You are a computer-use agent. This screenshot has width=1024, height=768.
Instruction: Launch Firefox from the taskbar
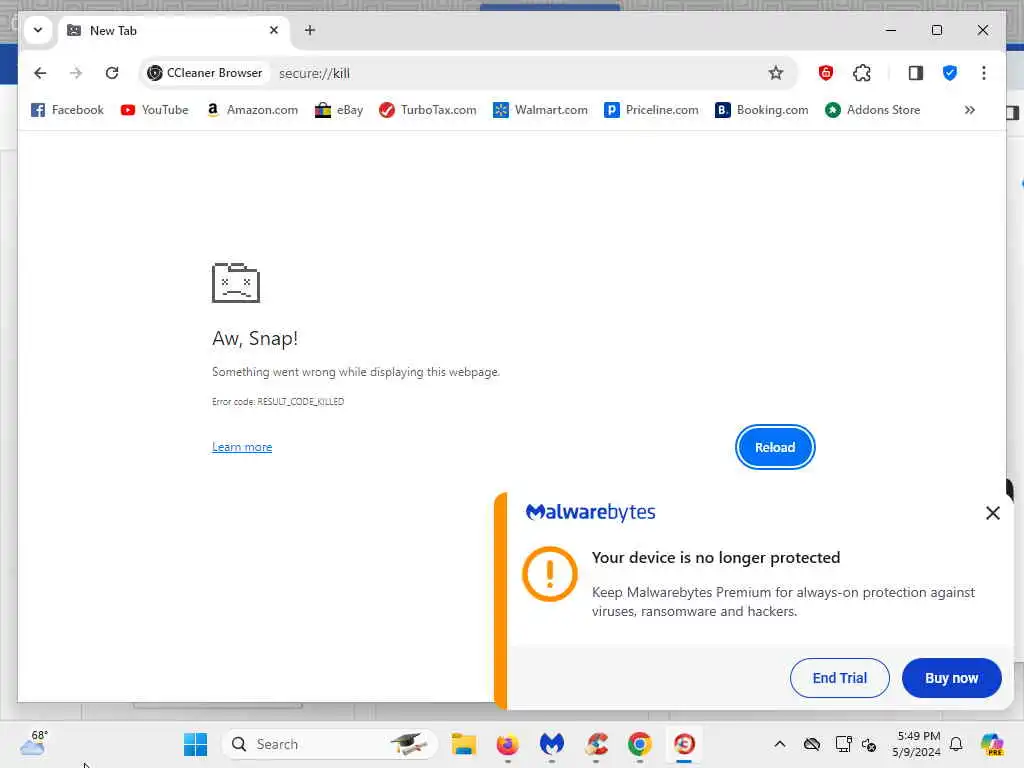tap(507, 744)
